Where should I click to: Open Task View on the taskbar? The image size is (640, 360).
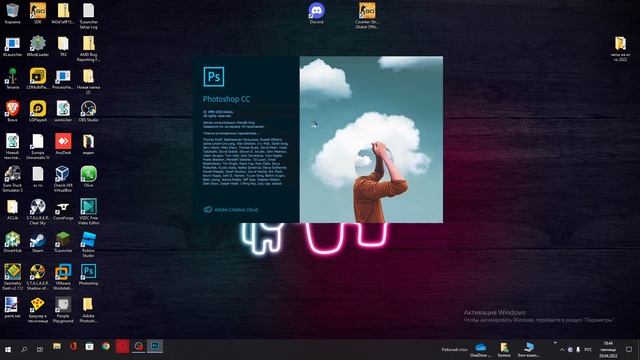[x=40, y=349]
